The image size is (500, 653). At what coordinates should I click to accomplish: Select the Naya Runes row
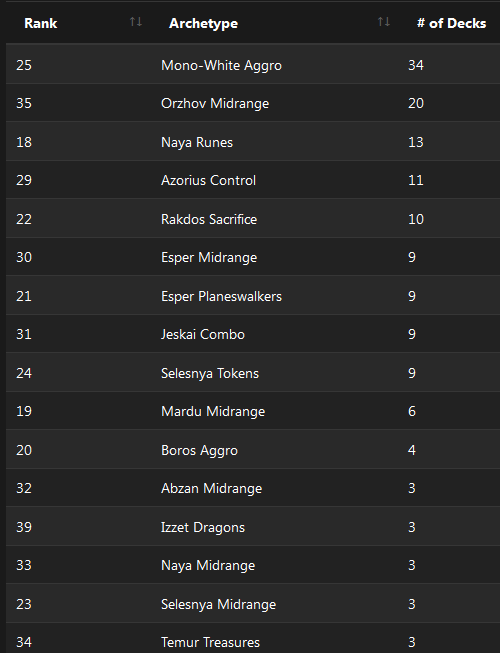(x=253, y=142)
